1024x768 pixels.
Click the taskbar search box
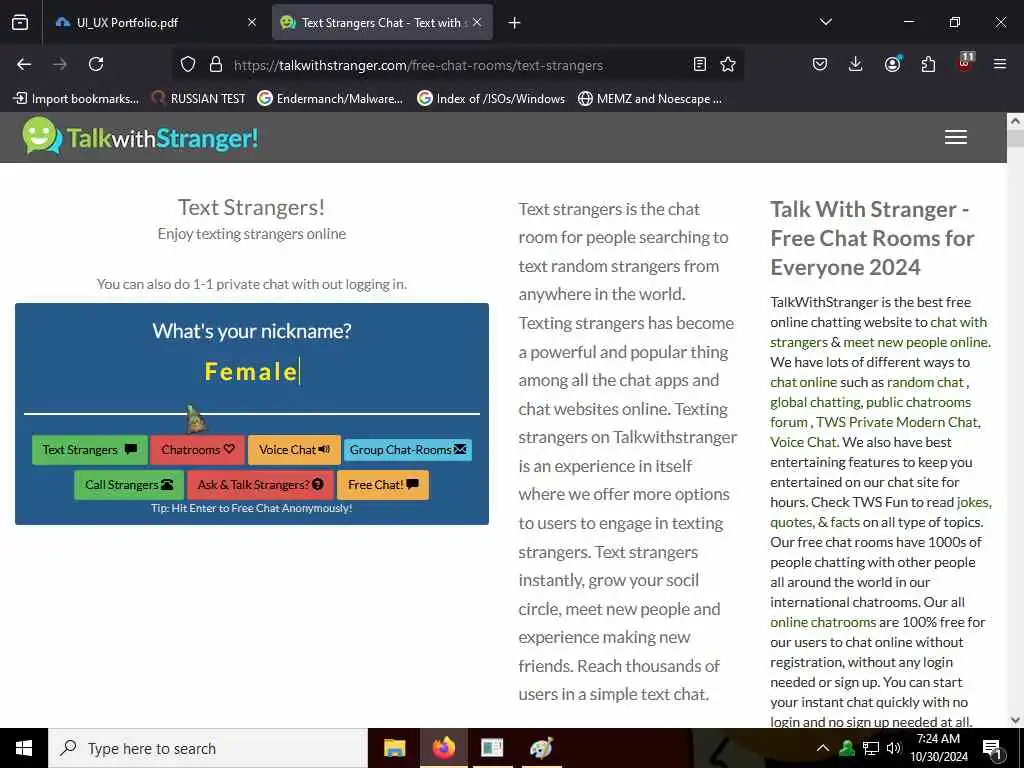208,748
